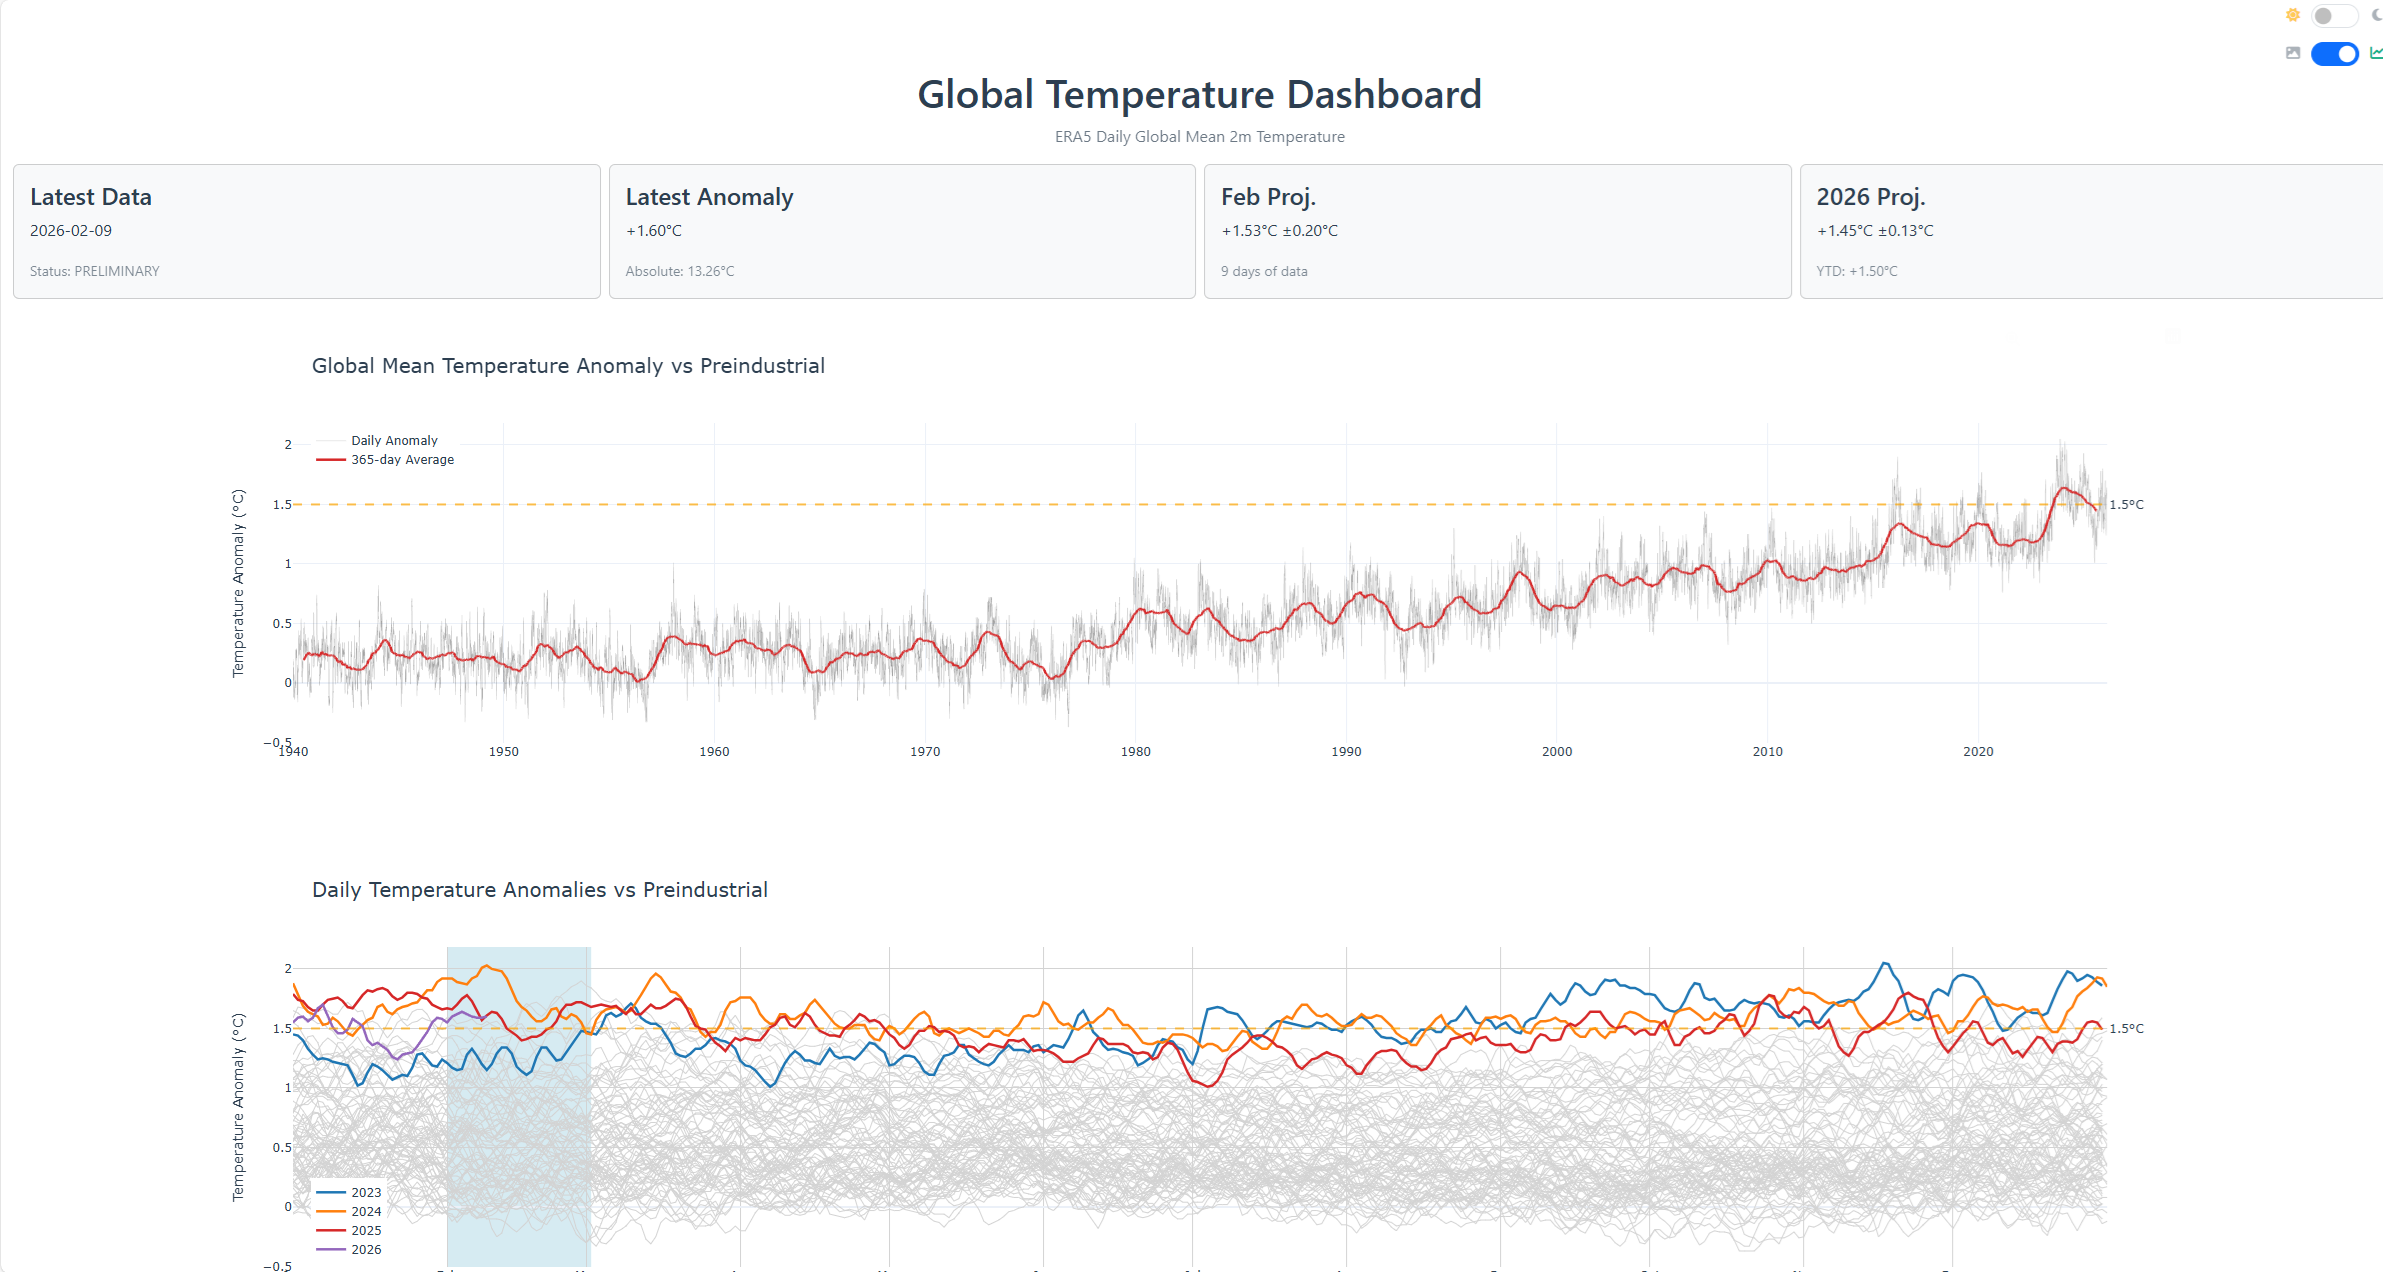This screenshot has height=1272, width=2383.
Task: Disable the interactive charts toggle
Action: 2334,53
